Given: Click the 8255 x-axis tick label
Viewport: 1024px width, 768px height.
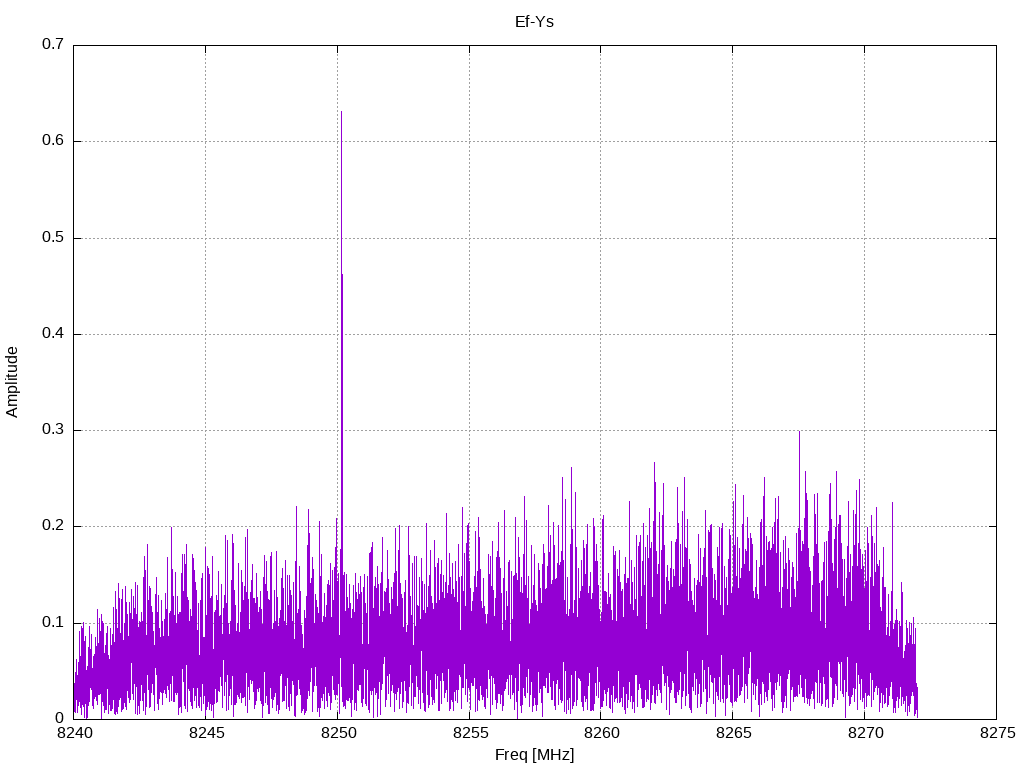Looking at the screenshot, I should coord(469,735).
